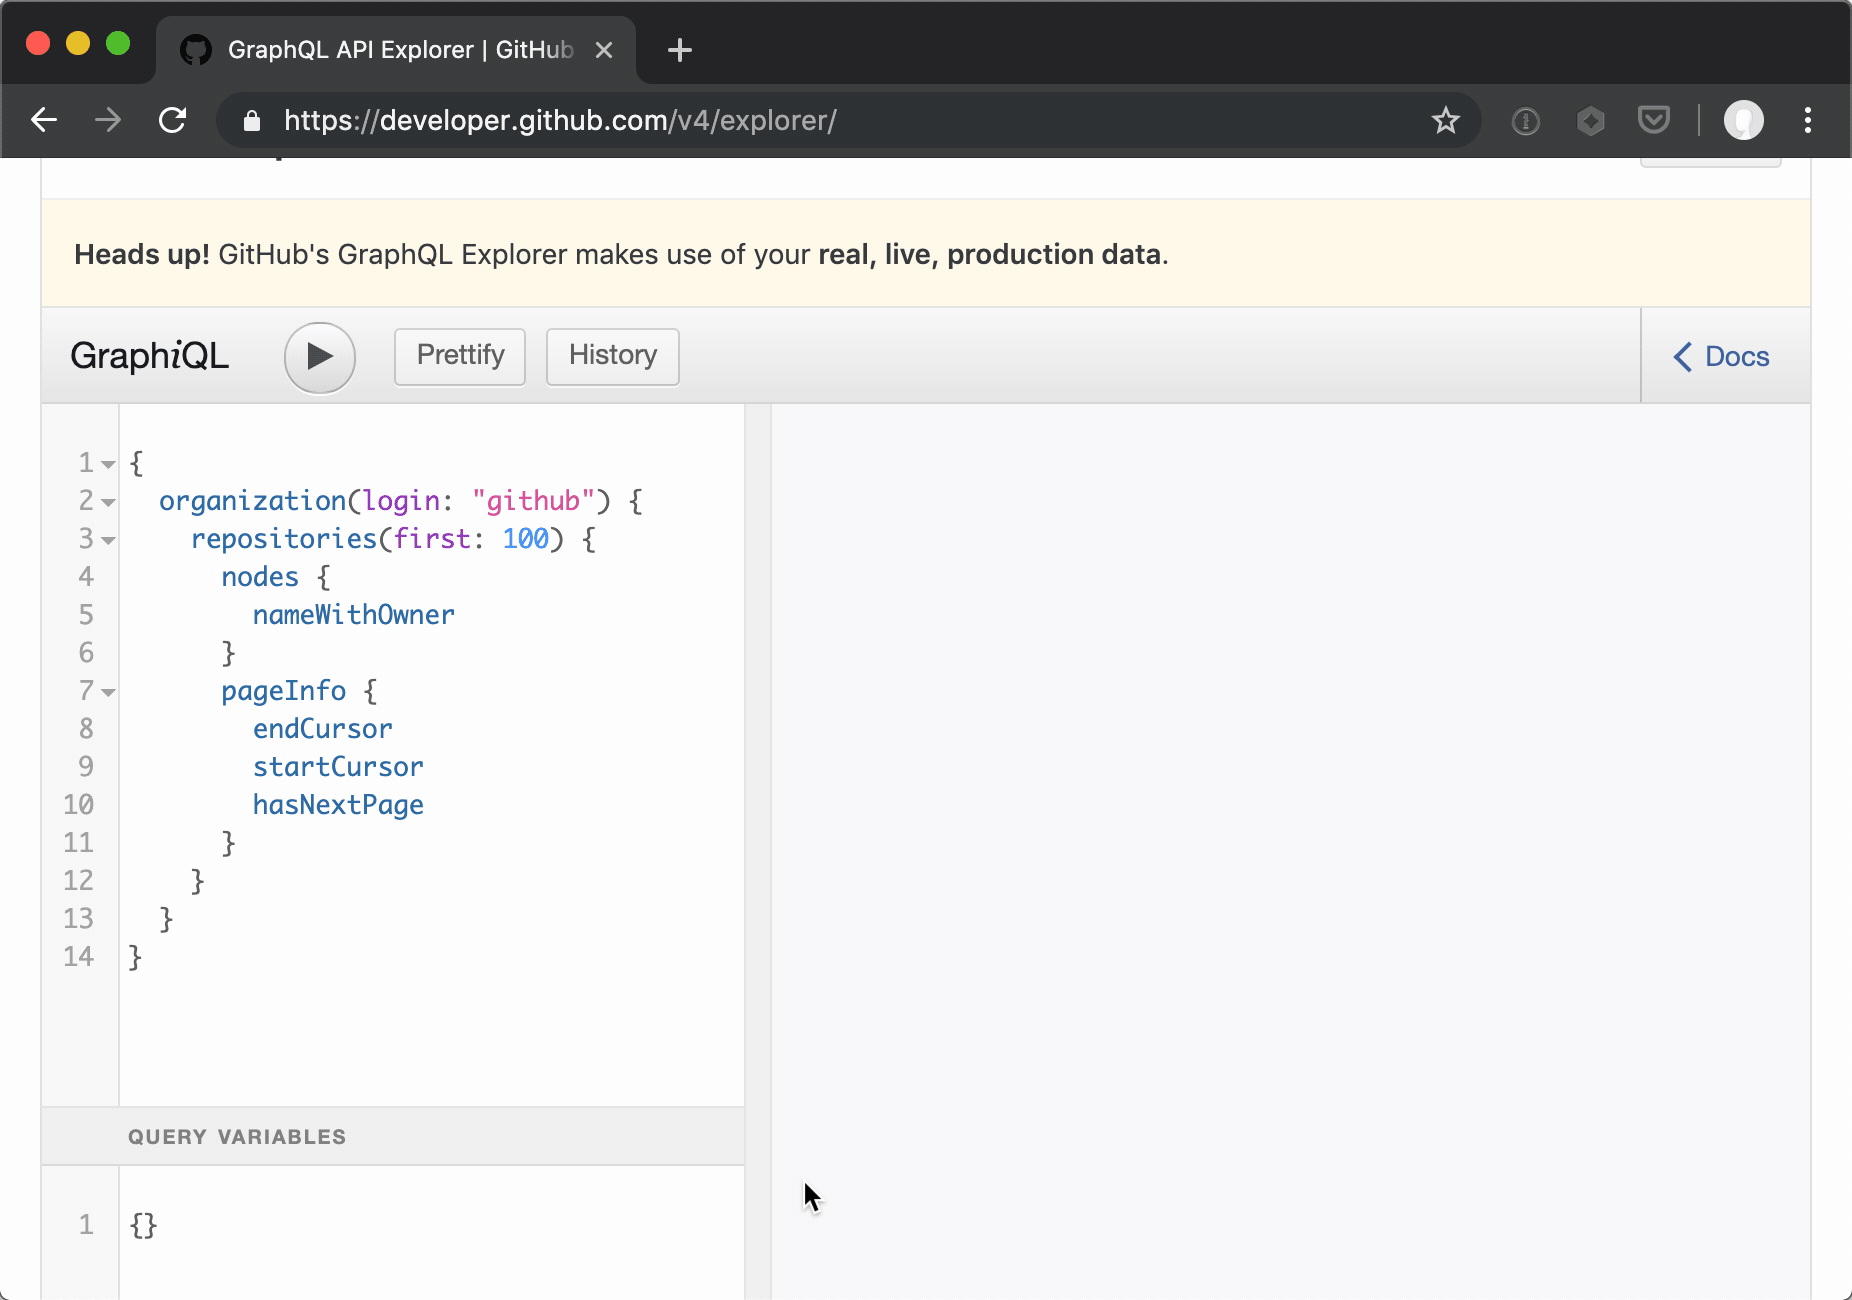Click the back navigation arrow
Screen dimensions: 1852x1300
(x=43, y=120)
